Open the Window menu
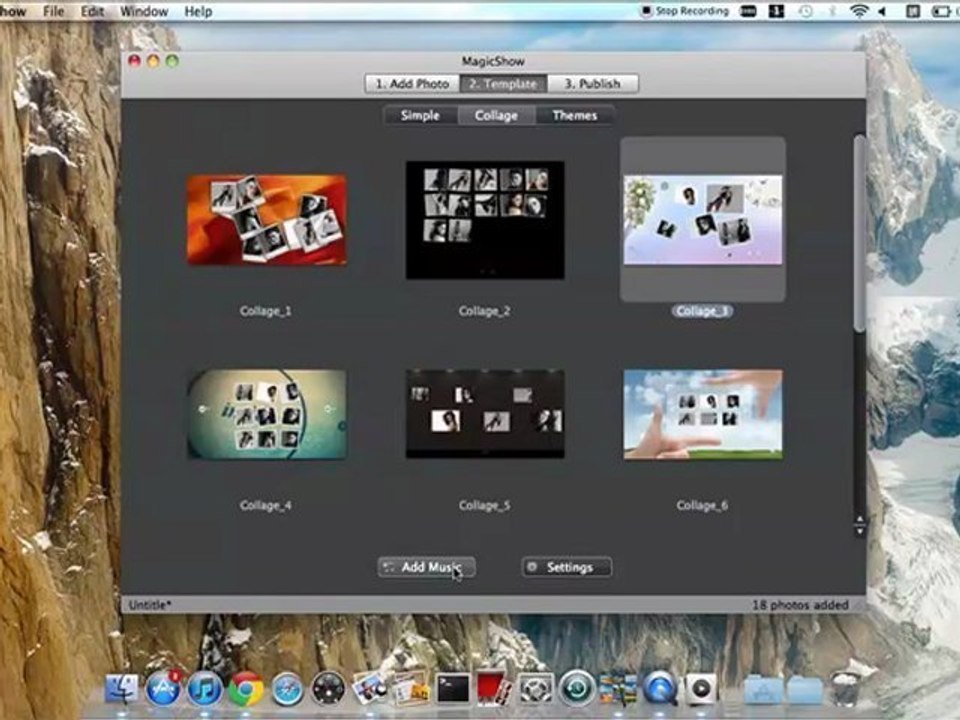The image size is (960, 720). coord(144,11)
